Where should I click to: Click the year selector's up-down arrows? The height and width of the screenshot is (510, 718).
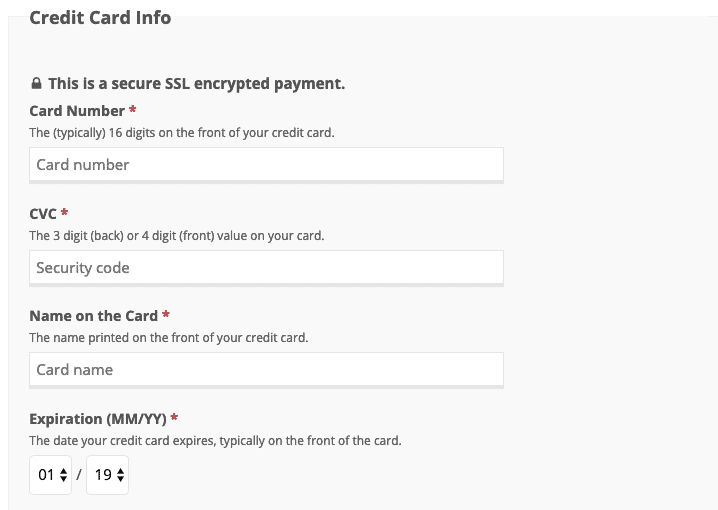click(120, 475)
